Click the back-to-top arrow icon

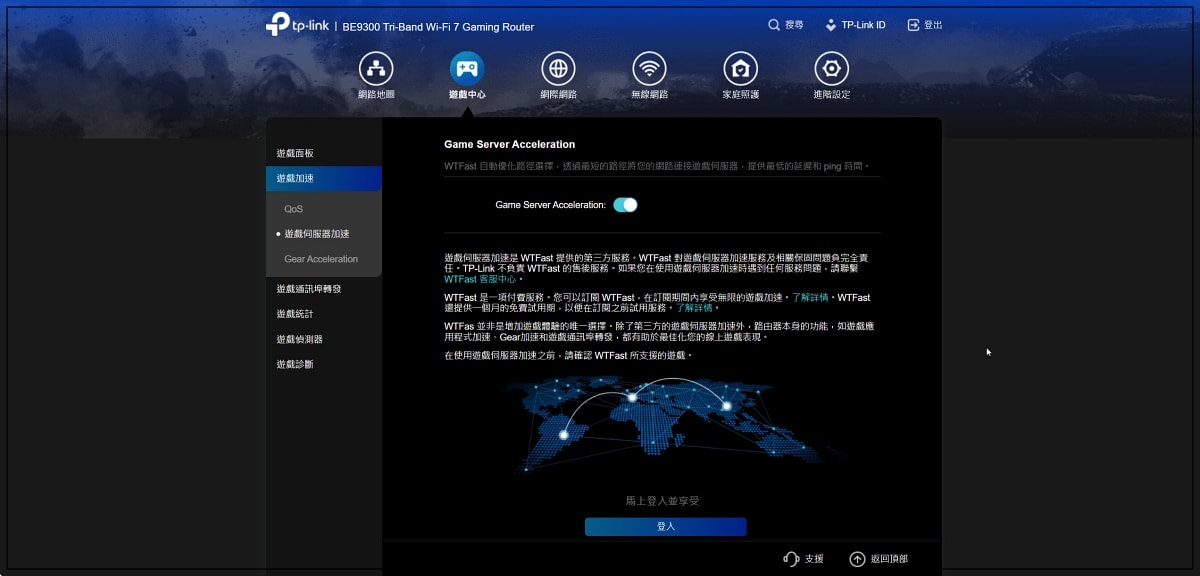pyautogui.click(x=857, y=559)
